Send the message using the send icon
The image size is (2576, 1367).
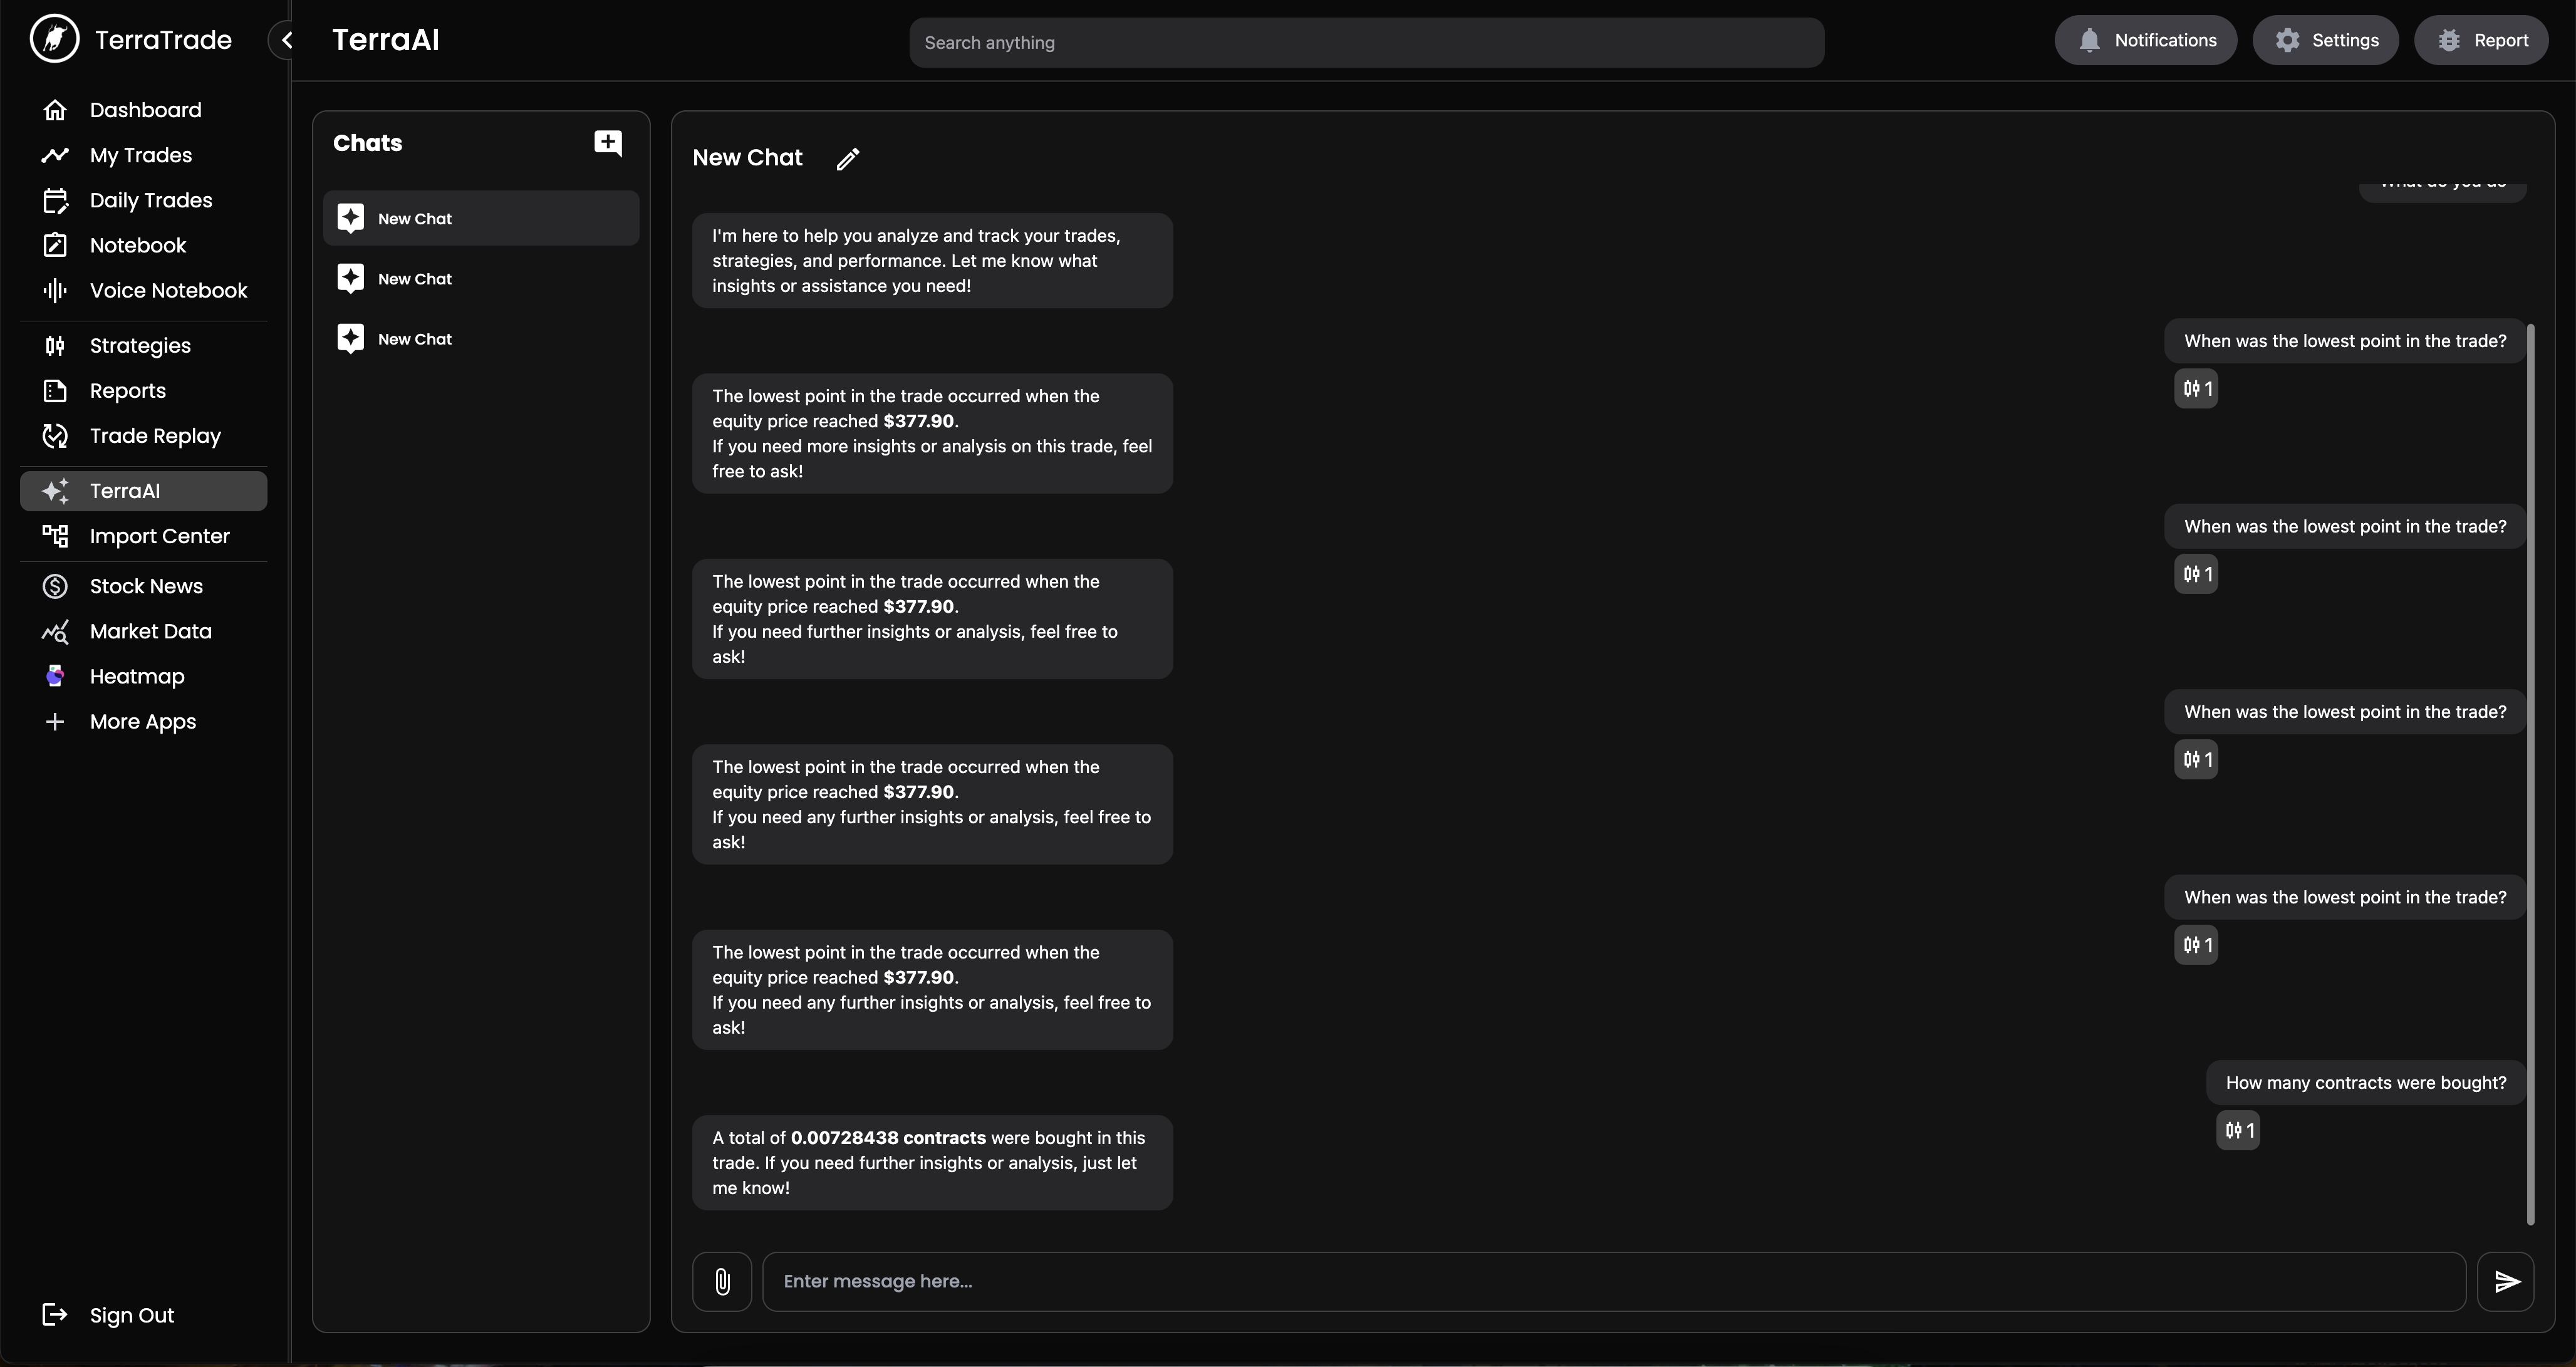tap(2506, 1281)
